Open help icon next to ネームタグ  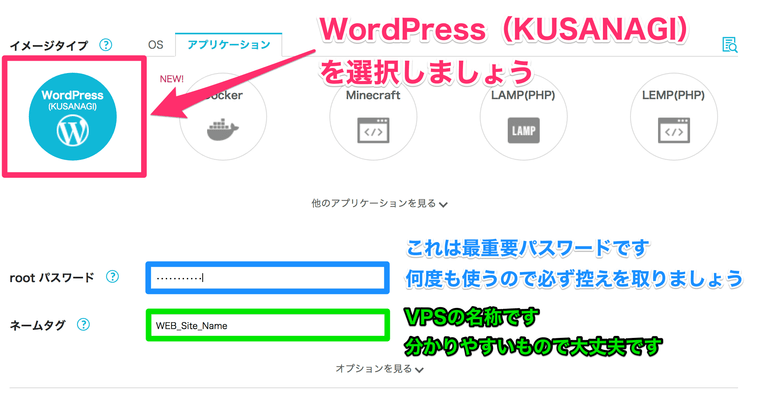tap(83, 325)
